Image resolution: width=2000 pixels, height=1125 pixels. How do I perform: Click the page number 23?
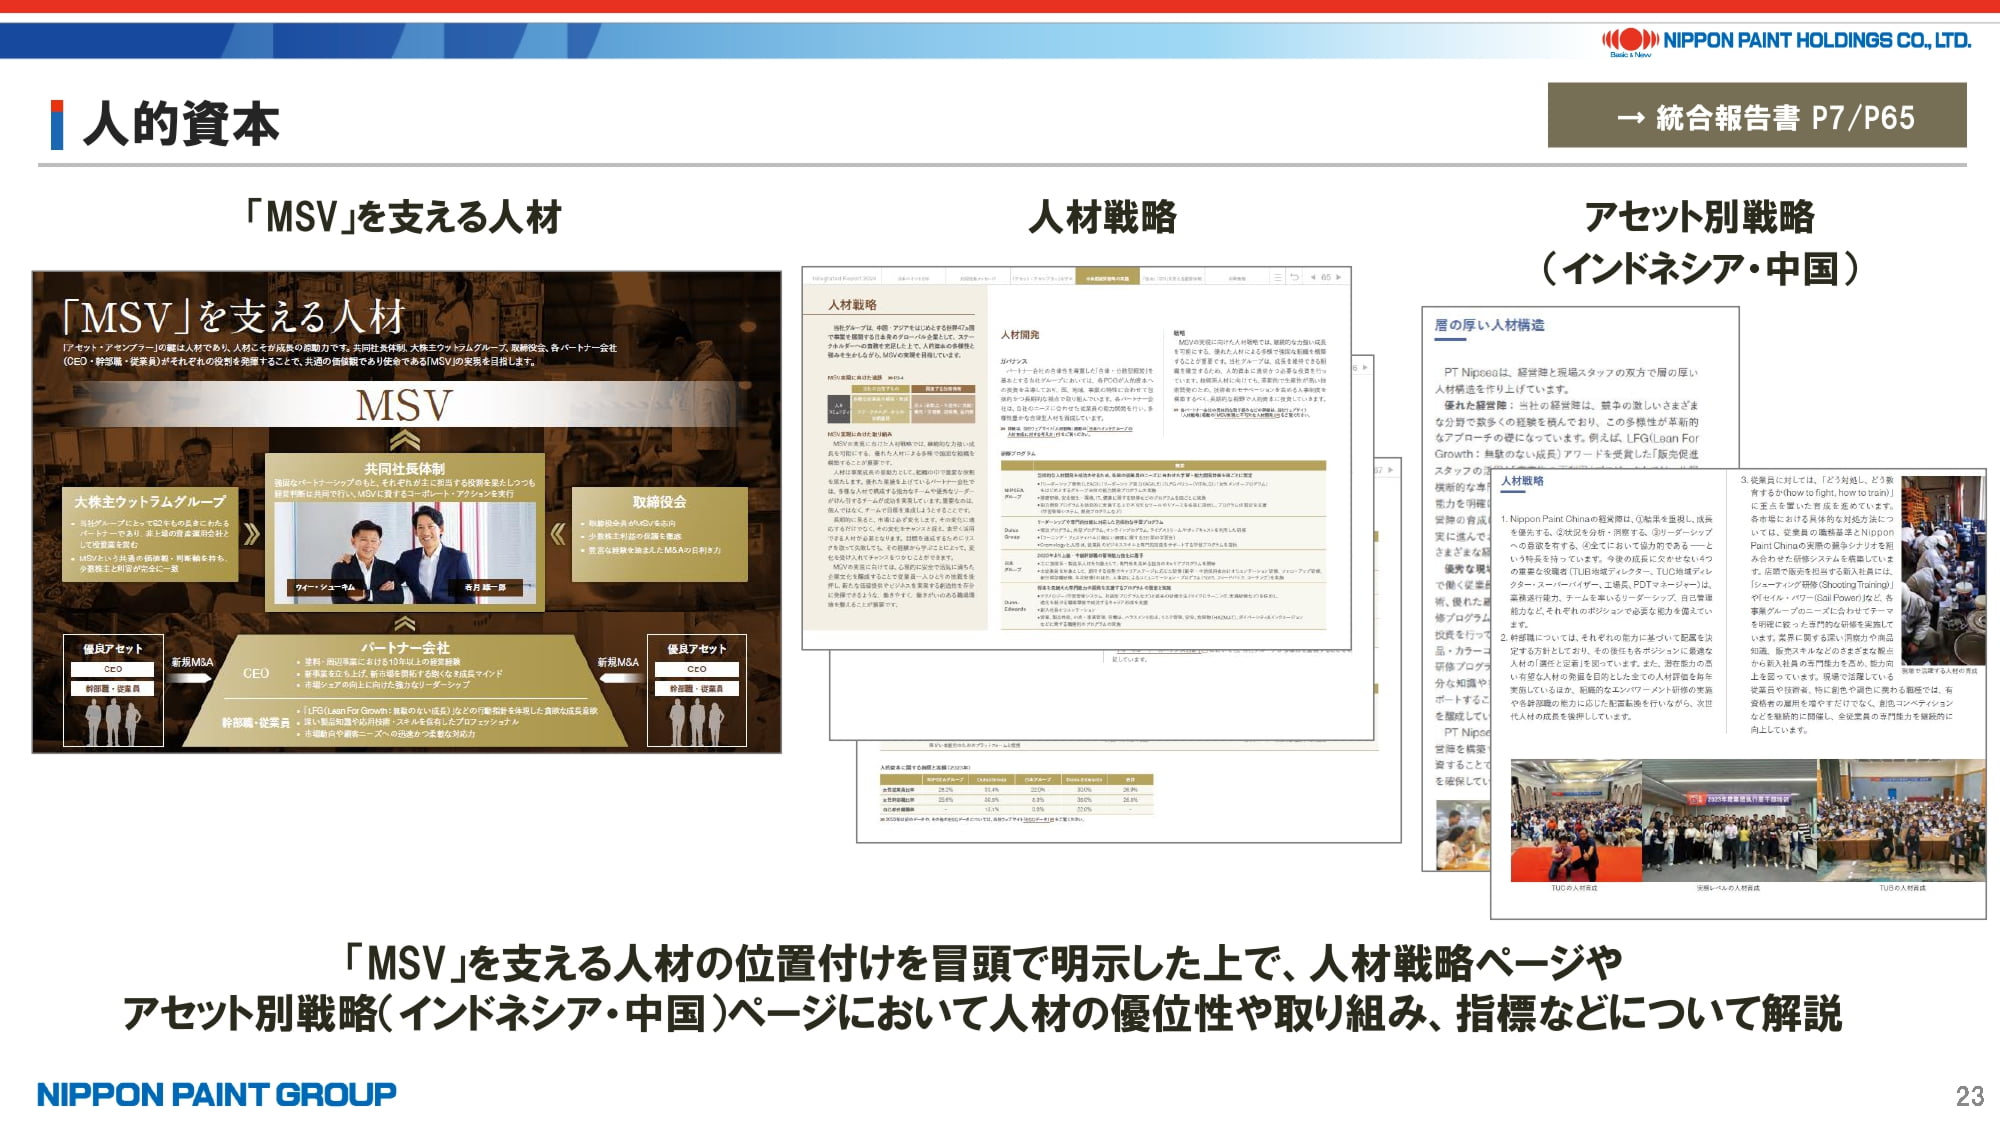pos(1969,1096)
